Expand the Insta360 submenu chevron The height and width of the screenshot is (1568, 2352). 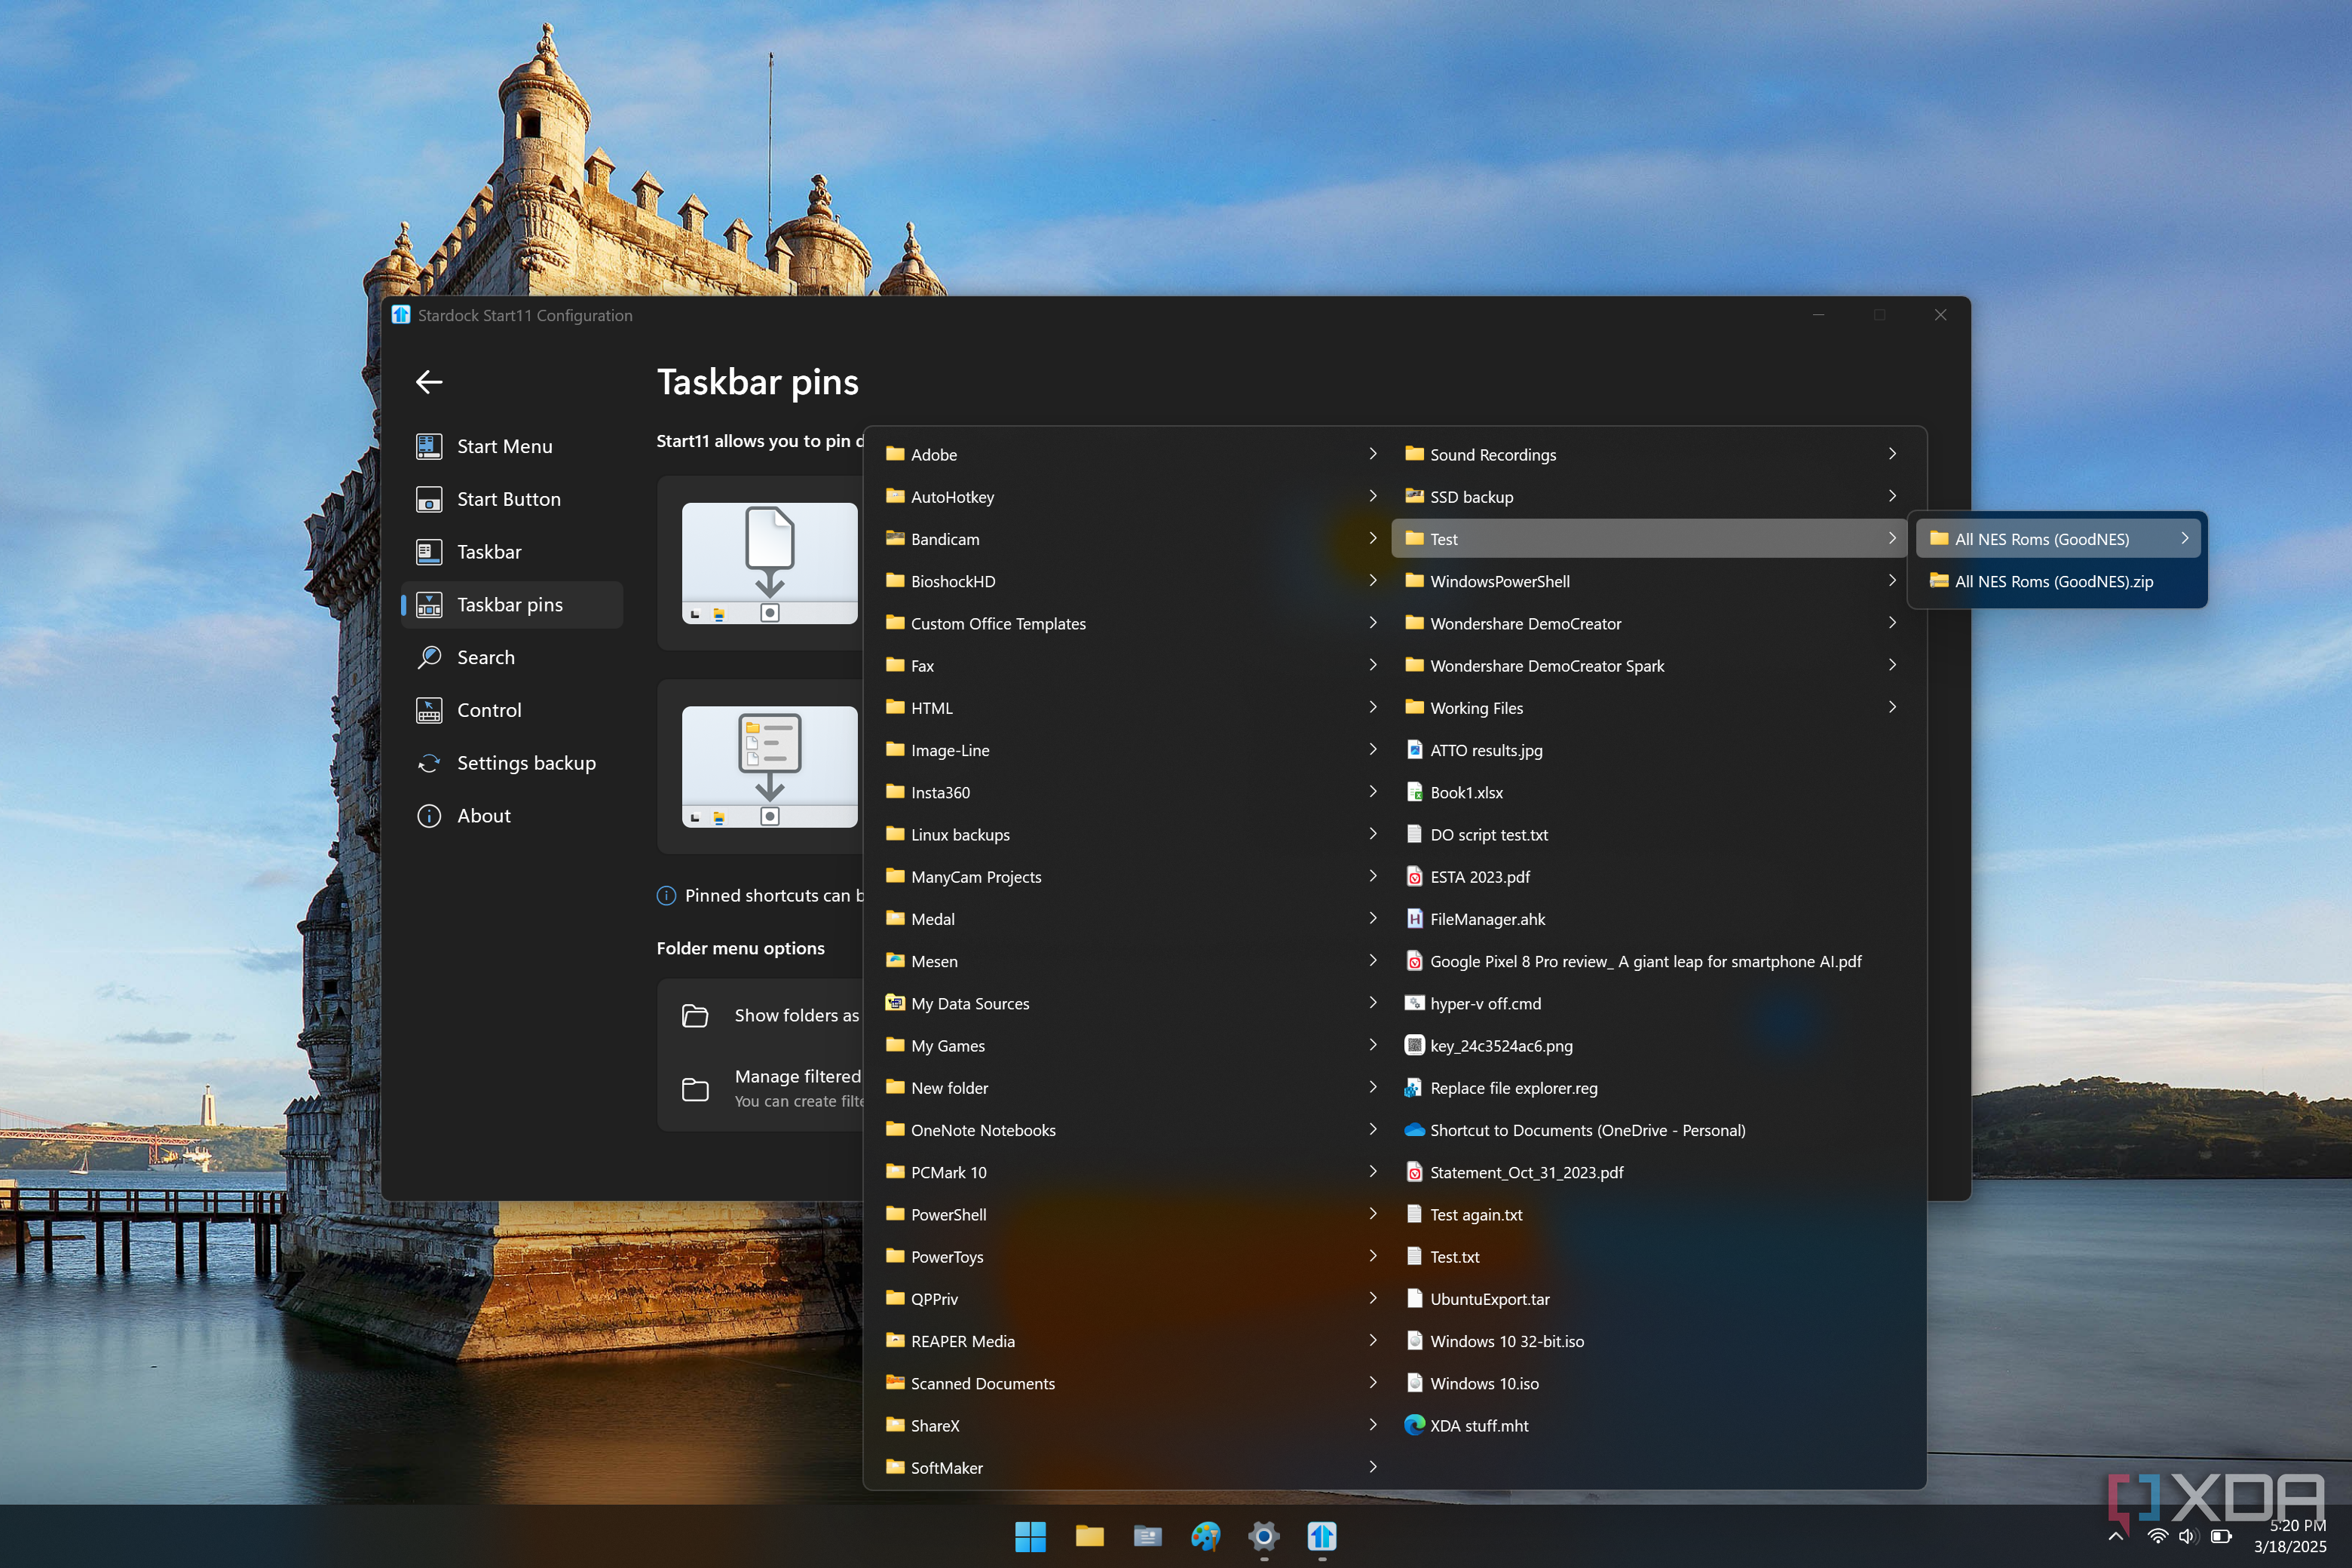coord(1373,792)
